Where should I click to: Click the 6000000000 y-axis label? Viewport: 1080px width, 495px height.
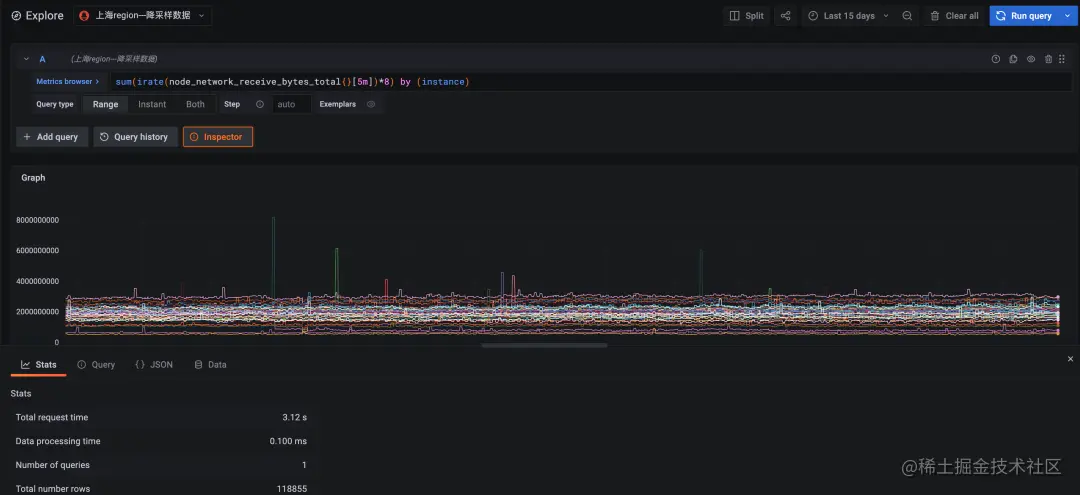coord(37,251)
